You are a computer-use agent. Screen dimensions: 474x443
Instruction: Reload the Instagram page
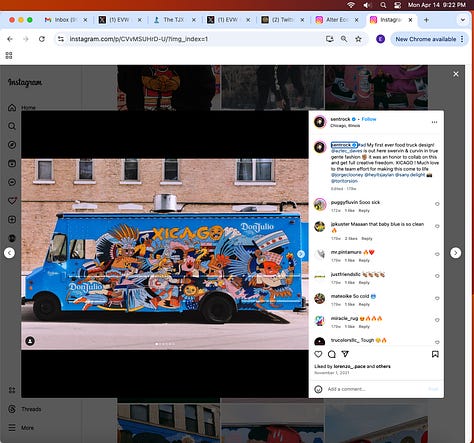coord(42,39)
